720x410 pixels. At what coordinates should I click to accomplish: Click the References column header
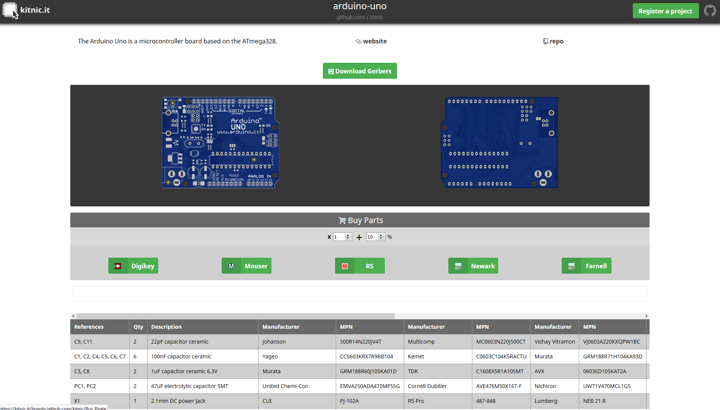tap(100, 327)
